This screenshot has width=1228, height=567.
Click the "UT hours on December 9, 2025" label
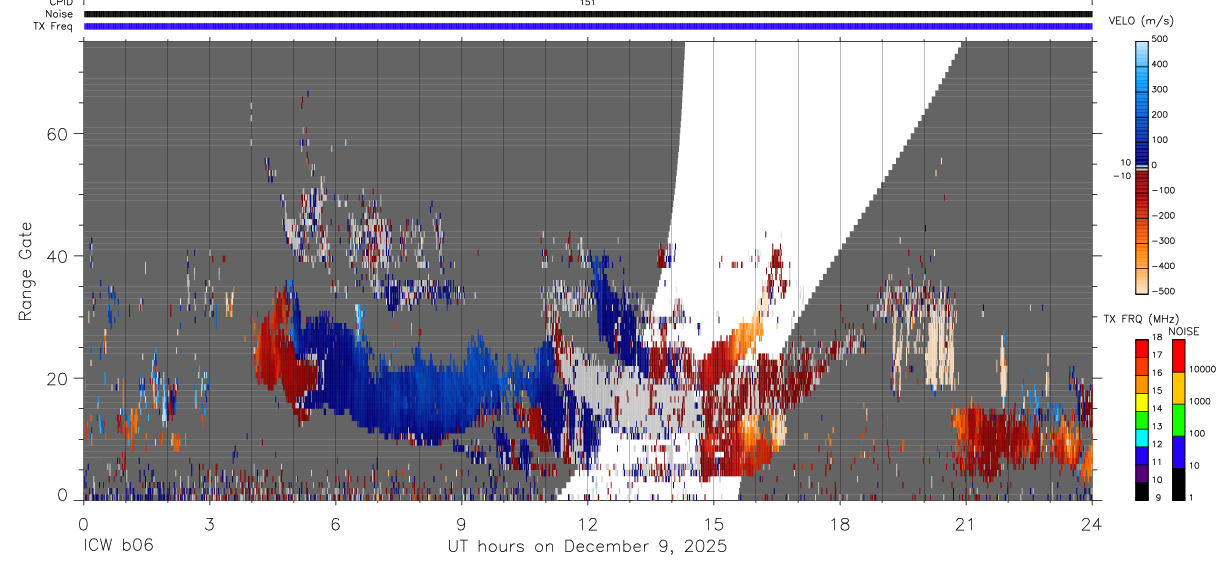coord(587,547)
